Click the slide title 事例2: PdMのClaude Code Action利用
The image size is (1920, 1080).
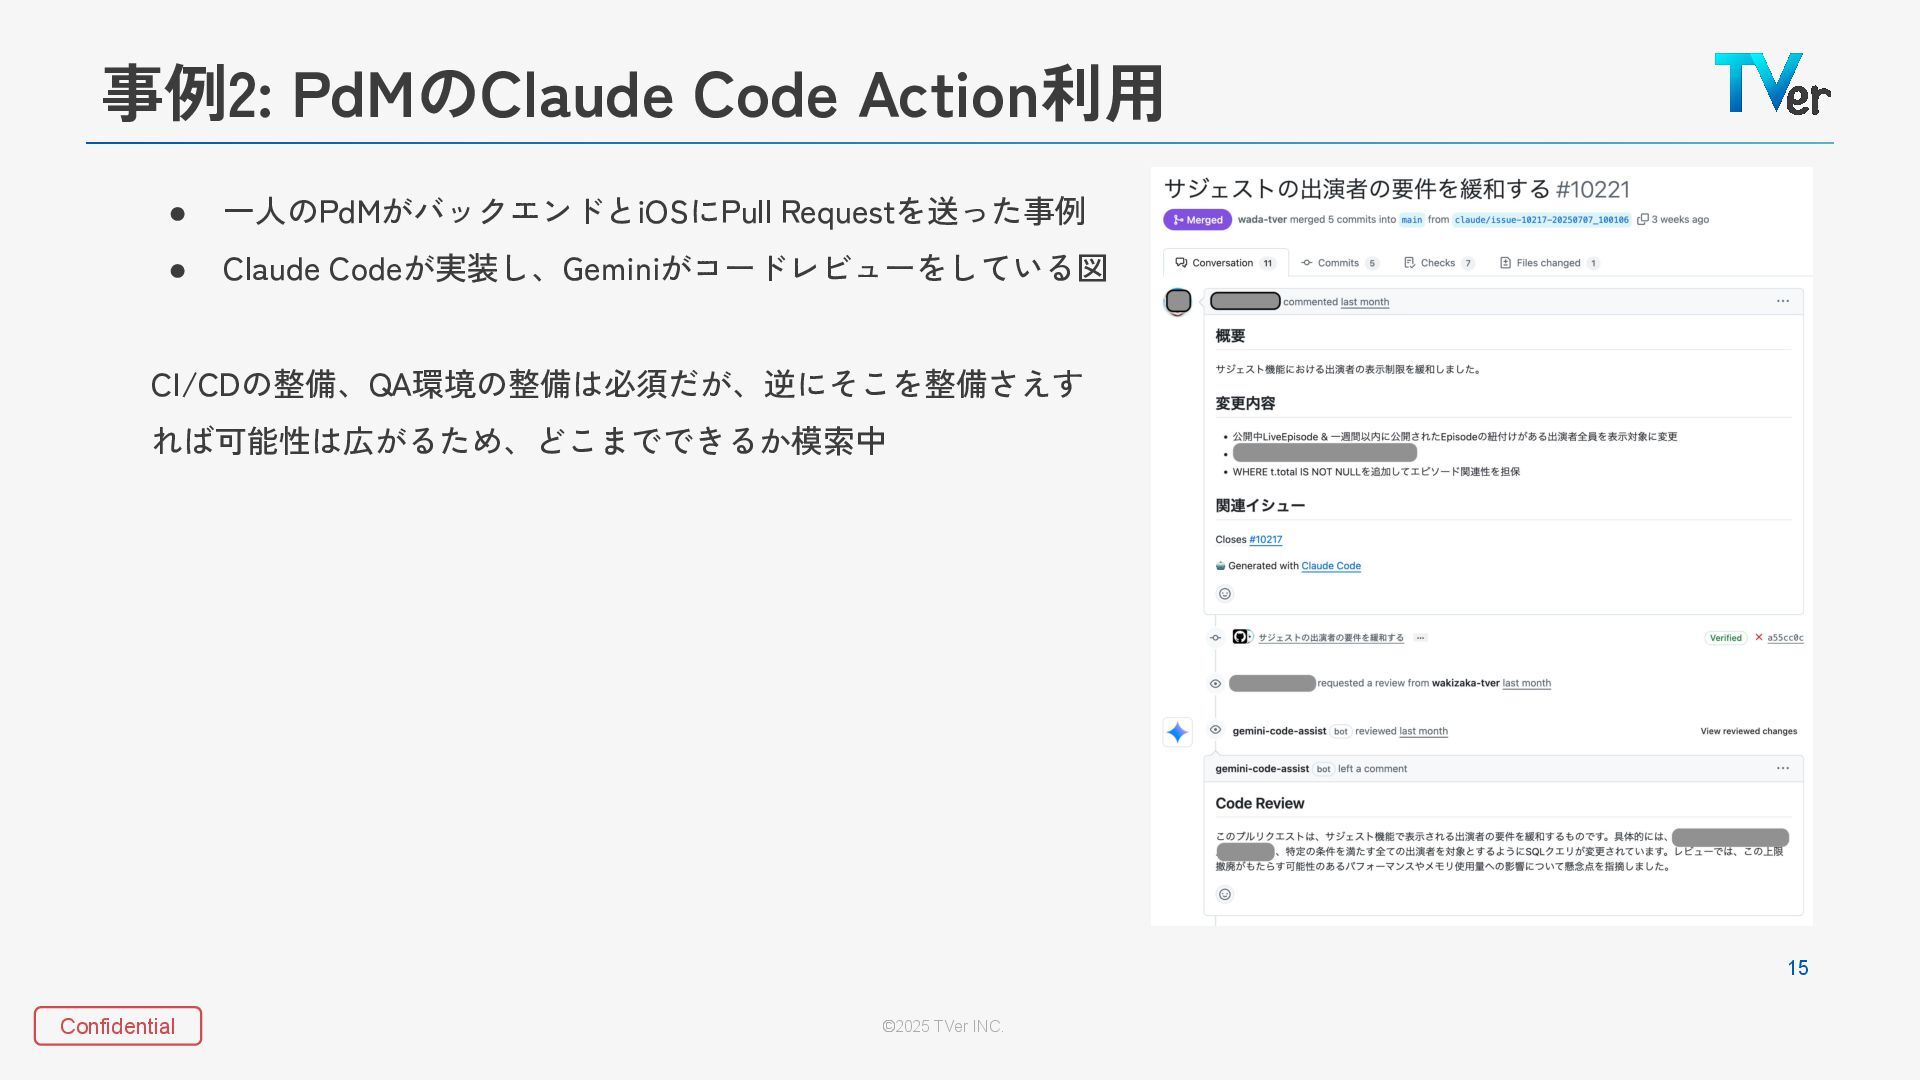(633, 95)
